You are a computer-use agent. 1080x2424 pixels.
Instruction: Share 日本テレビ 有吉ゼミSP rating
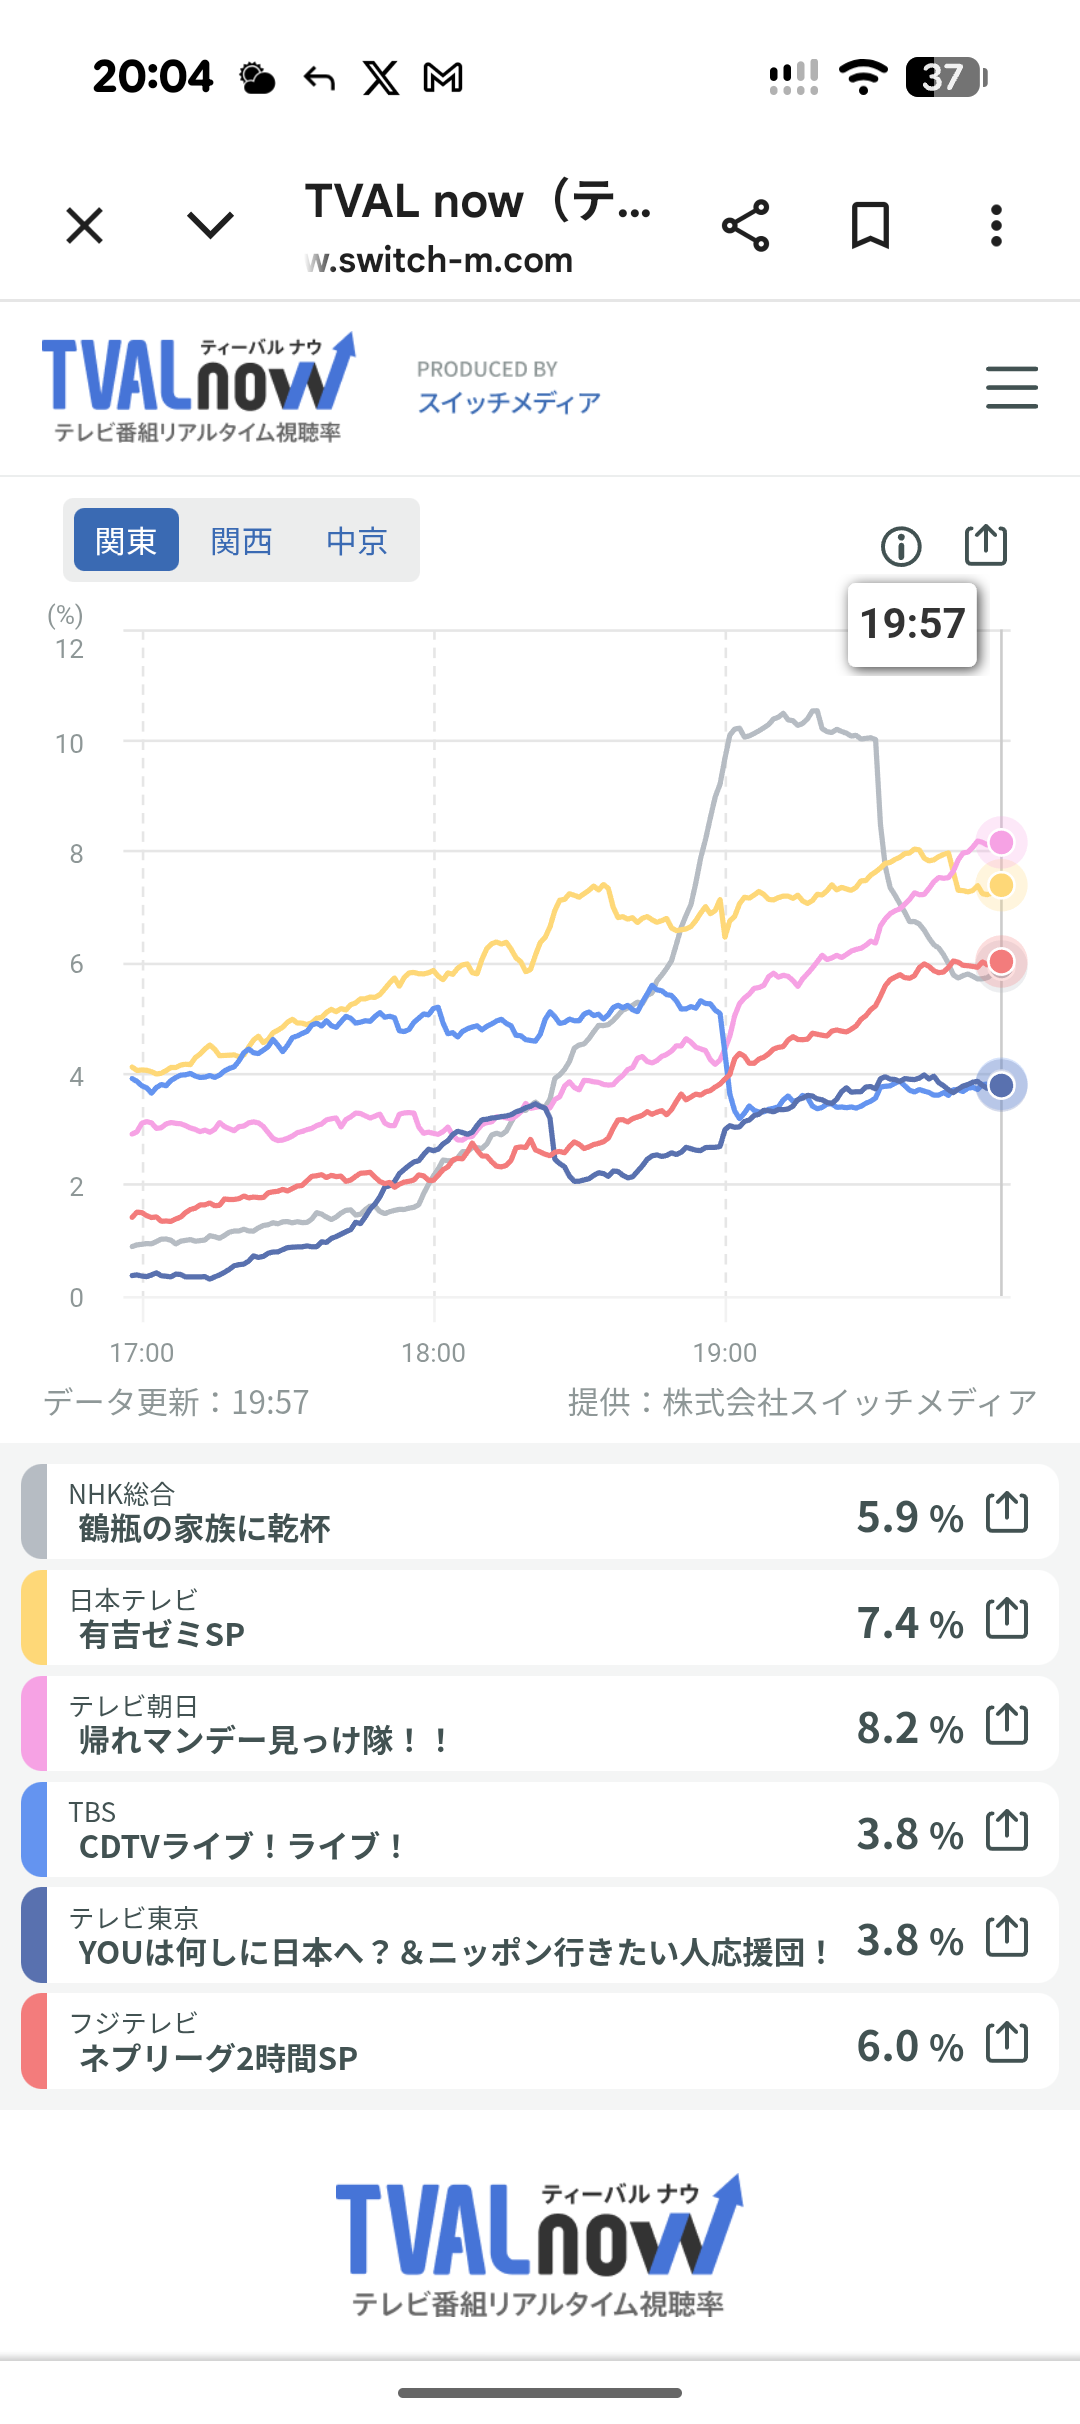point(1007,1618)
